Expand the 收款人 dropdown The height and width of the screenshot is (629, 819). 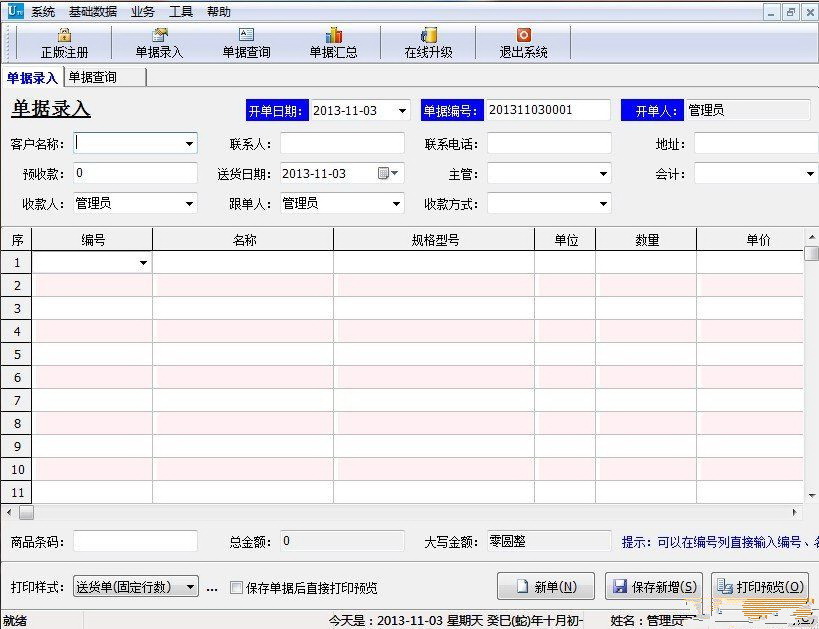point(190,204)
